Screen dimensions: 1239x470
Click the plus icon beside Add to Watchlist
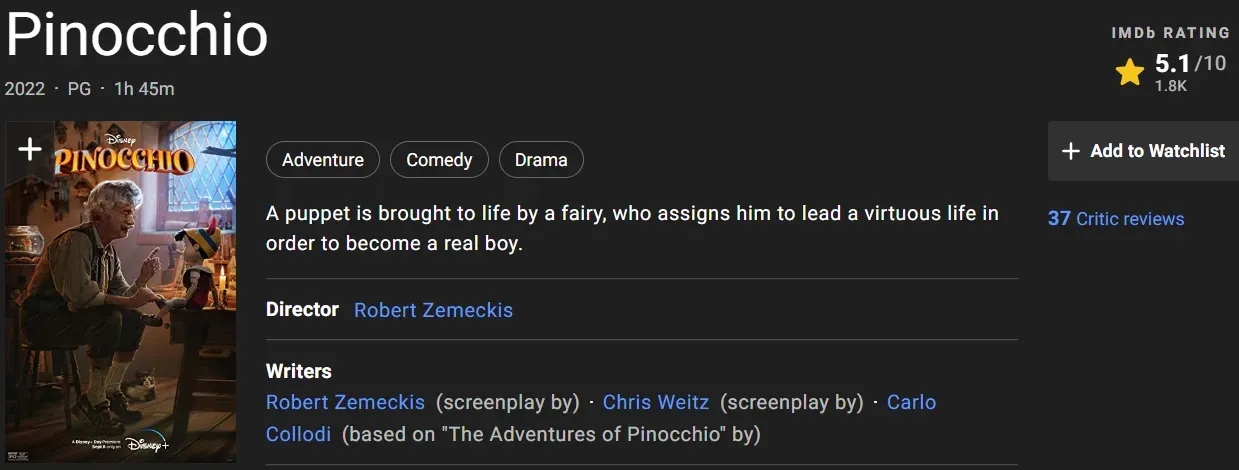(x=1070, y=151)
